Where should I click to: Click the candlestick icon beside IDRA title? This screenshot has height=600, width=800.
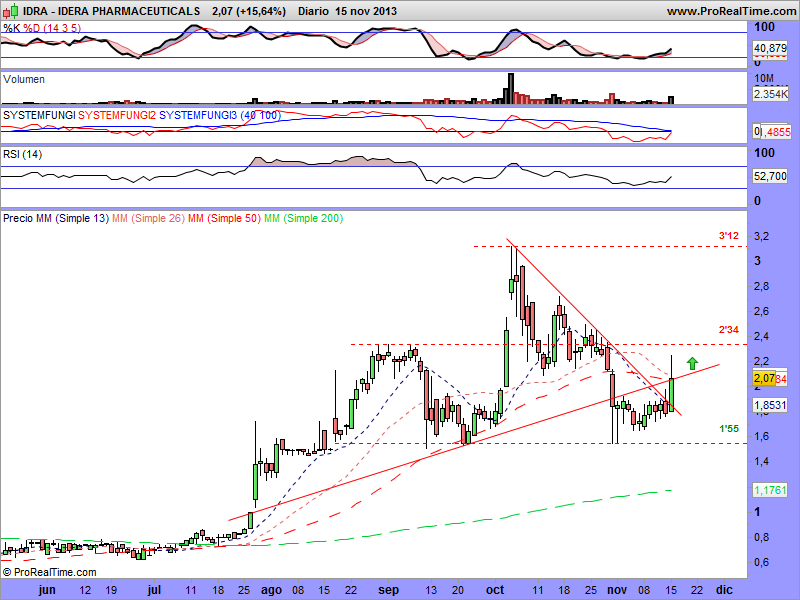(10, 10)
